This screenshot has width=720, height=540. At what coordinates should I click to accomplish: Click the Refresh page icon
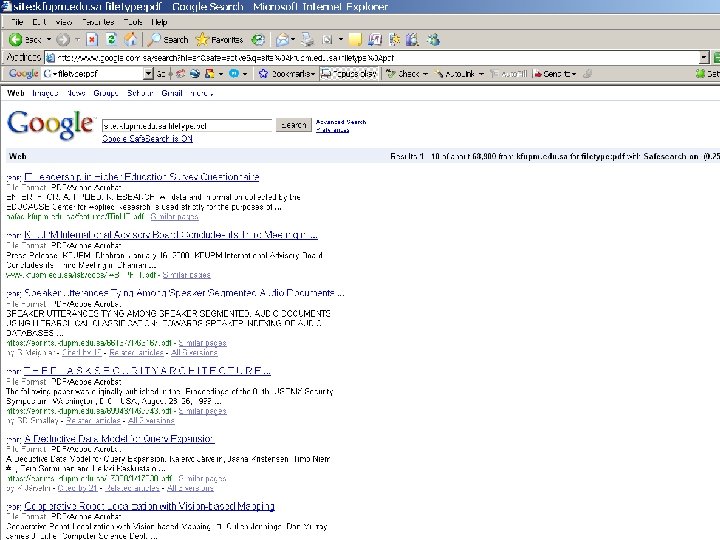tap(112, 40)
